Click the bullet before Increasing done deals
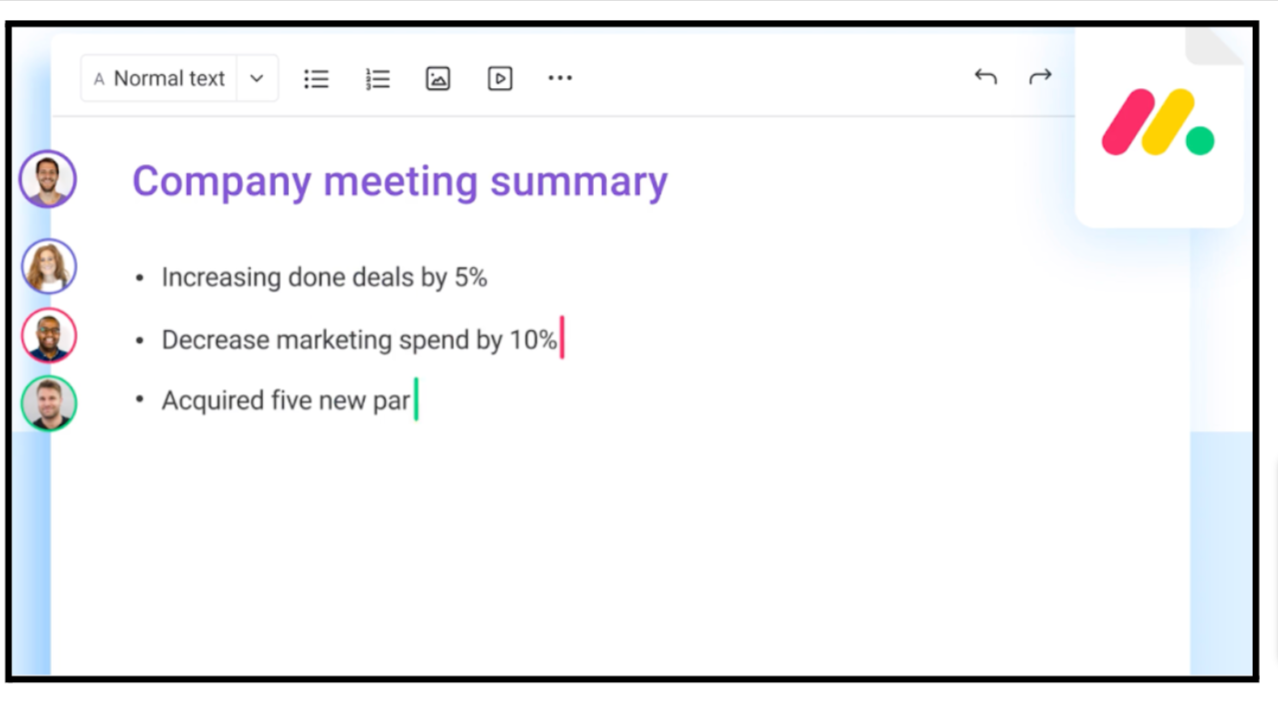Screen dimensions: 1278x715 pos(140,278)
